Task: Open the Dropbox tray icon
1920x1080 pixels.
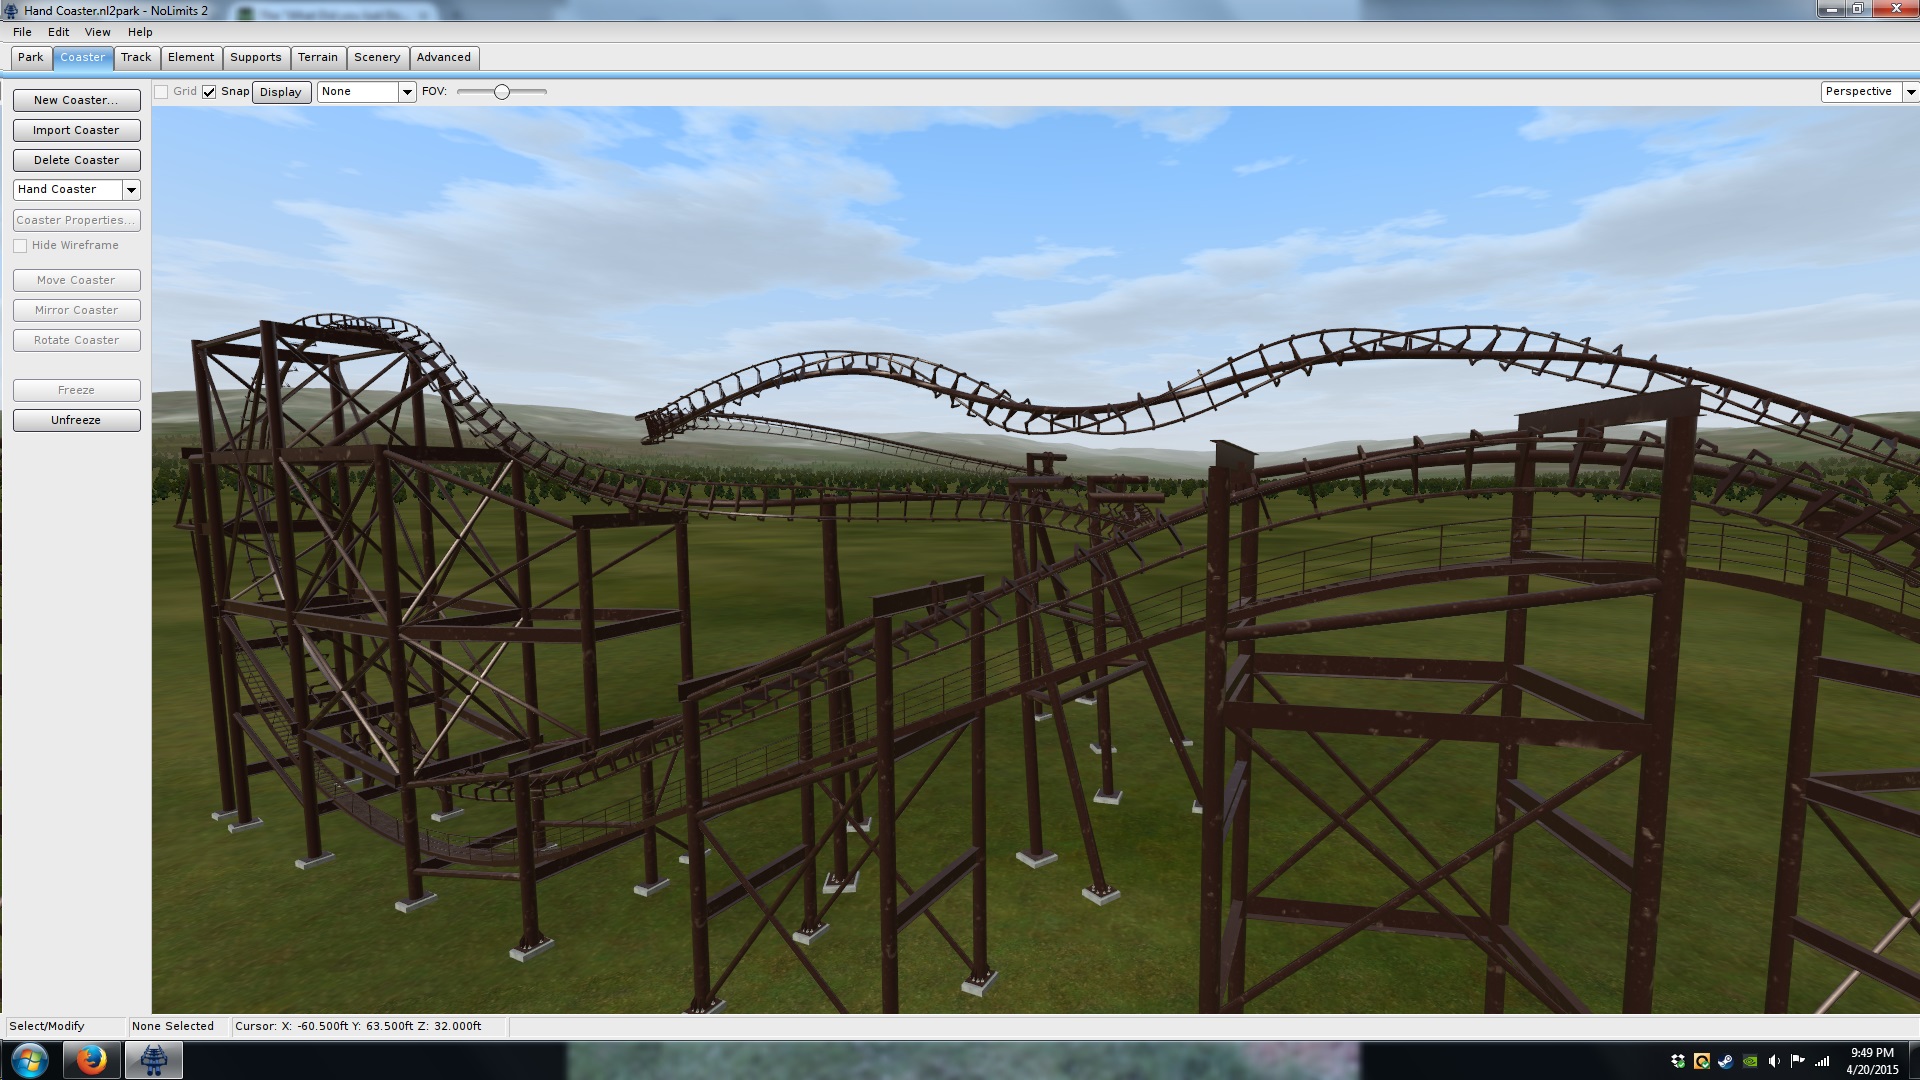Action: (1678, 1061)
